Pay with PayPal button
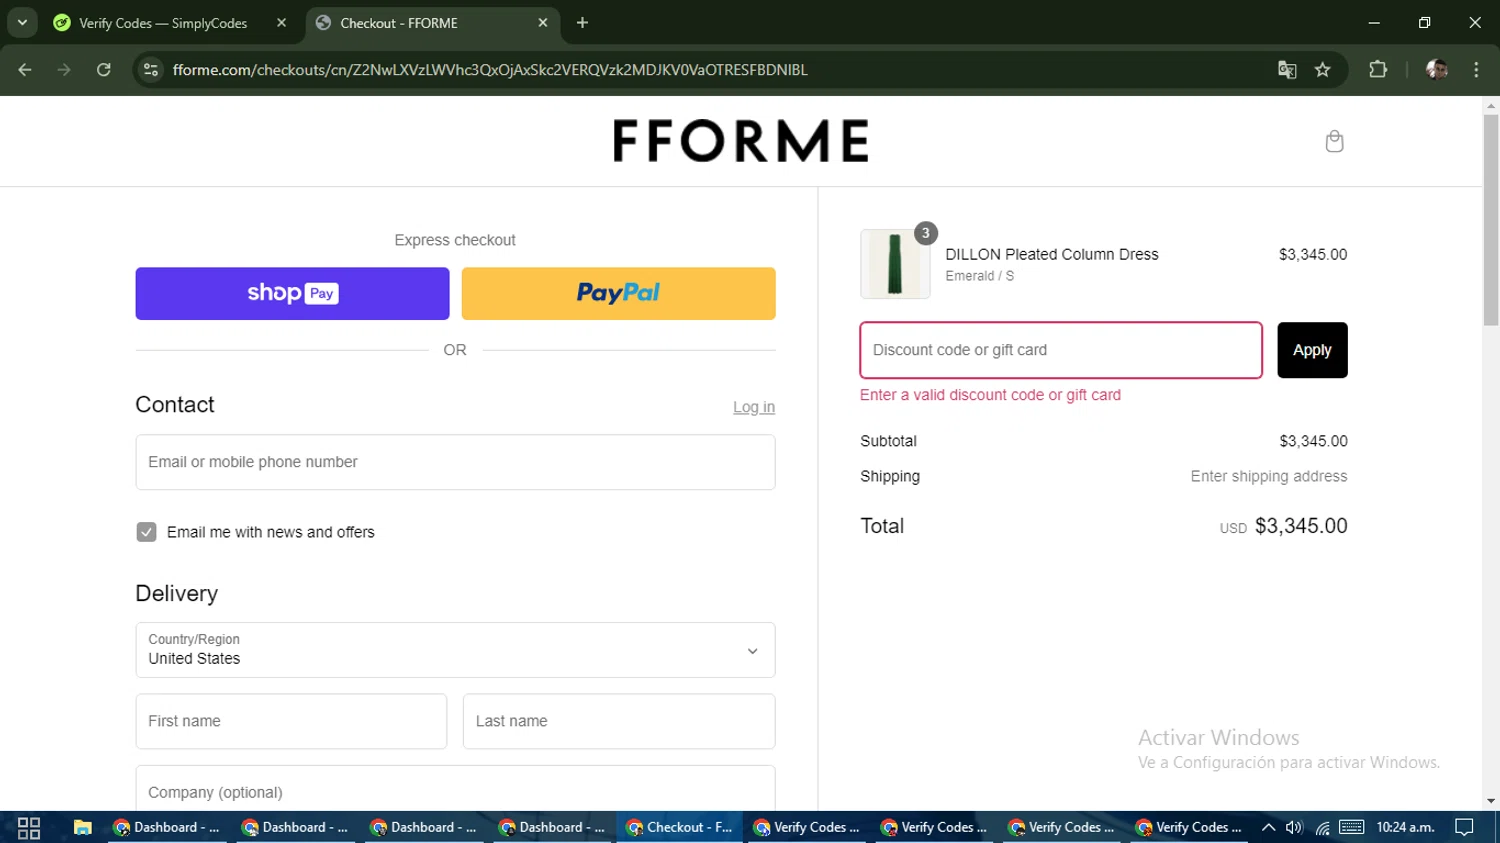Viewport: 1500px width, 843px height. tap(618, 293)
